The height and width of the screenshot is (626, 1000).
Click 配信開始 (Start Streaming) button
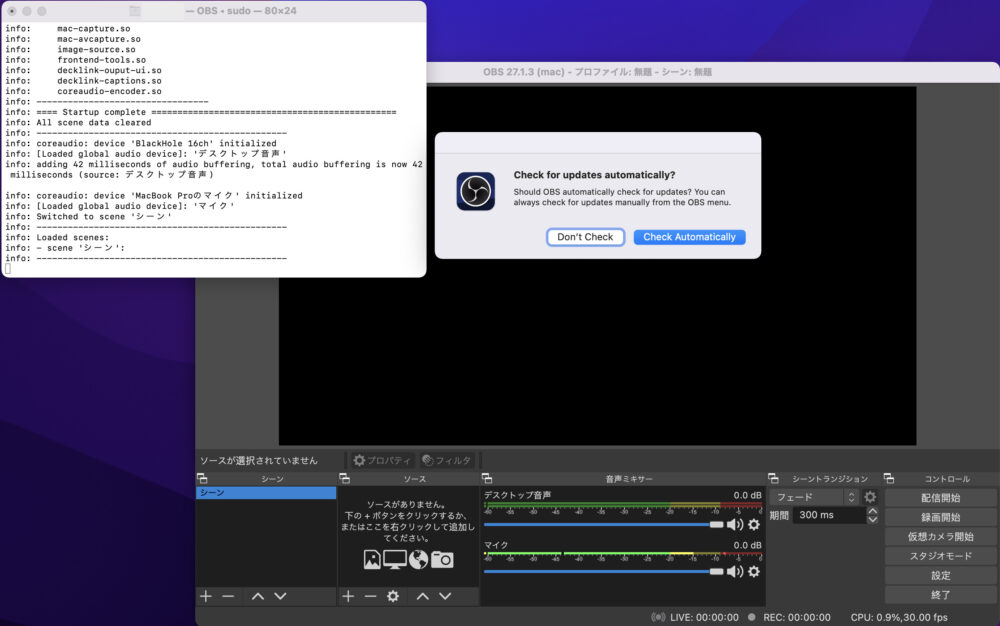click(x=941, y=498)
